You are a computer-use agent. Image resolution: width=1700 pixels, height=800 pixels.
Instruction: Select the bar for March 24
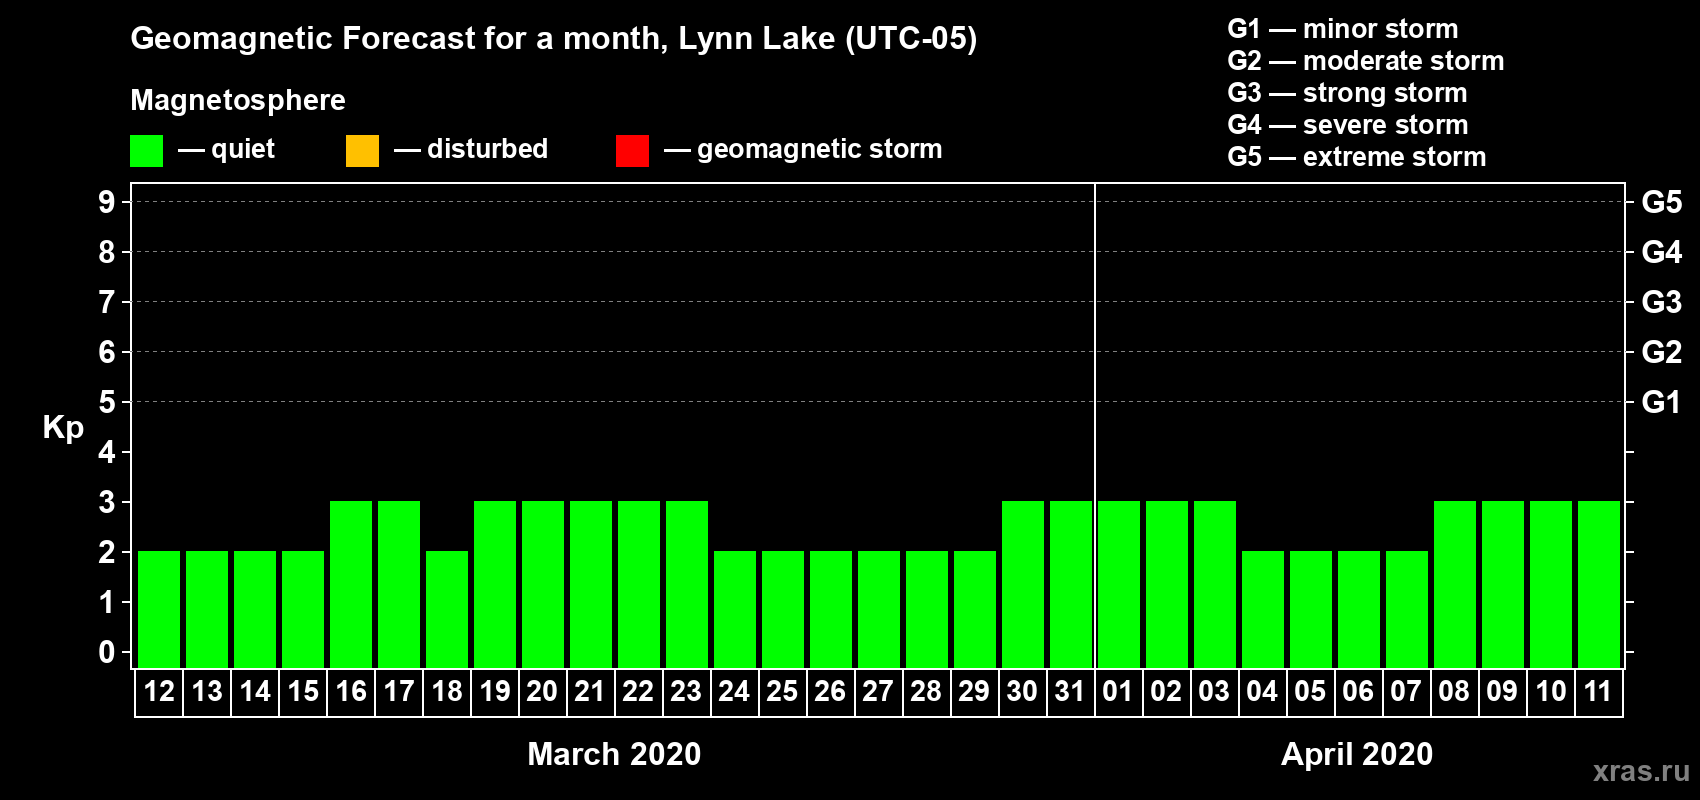click(x=735, y=609)
